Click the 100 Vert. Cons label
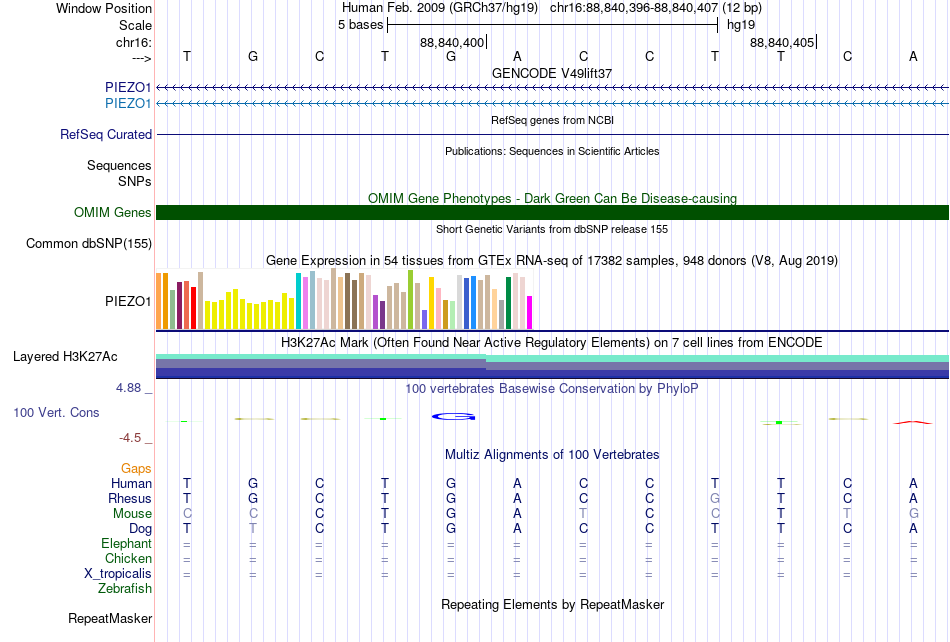 point(56,412)
